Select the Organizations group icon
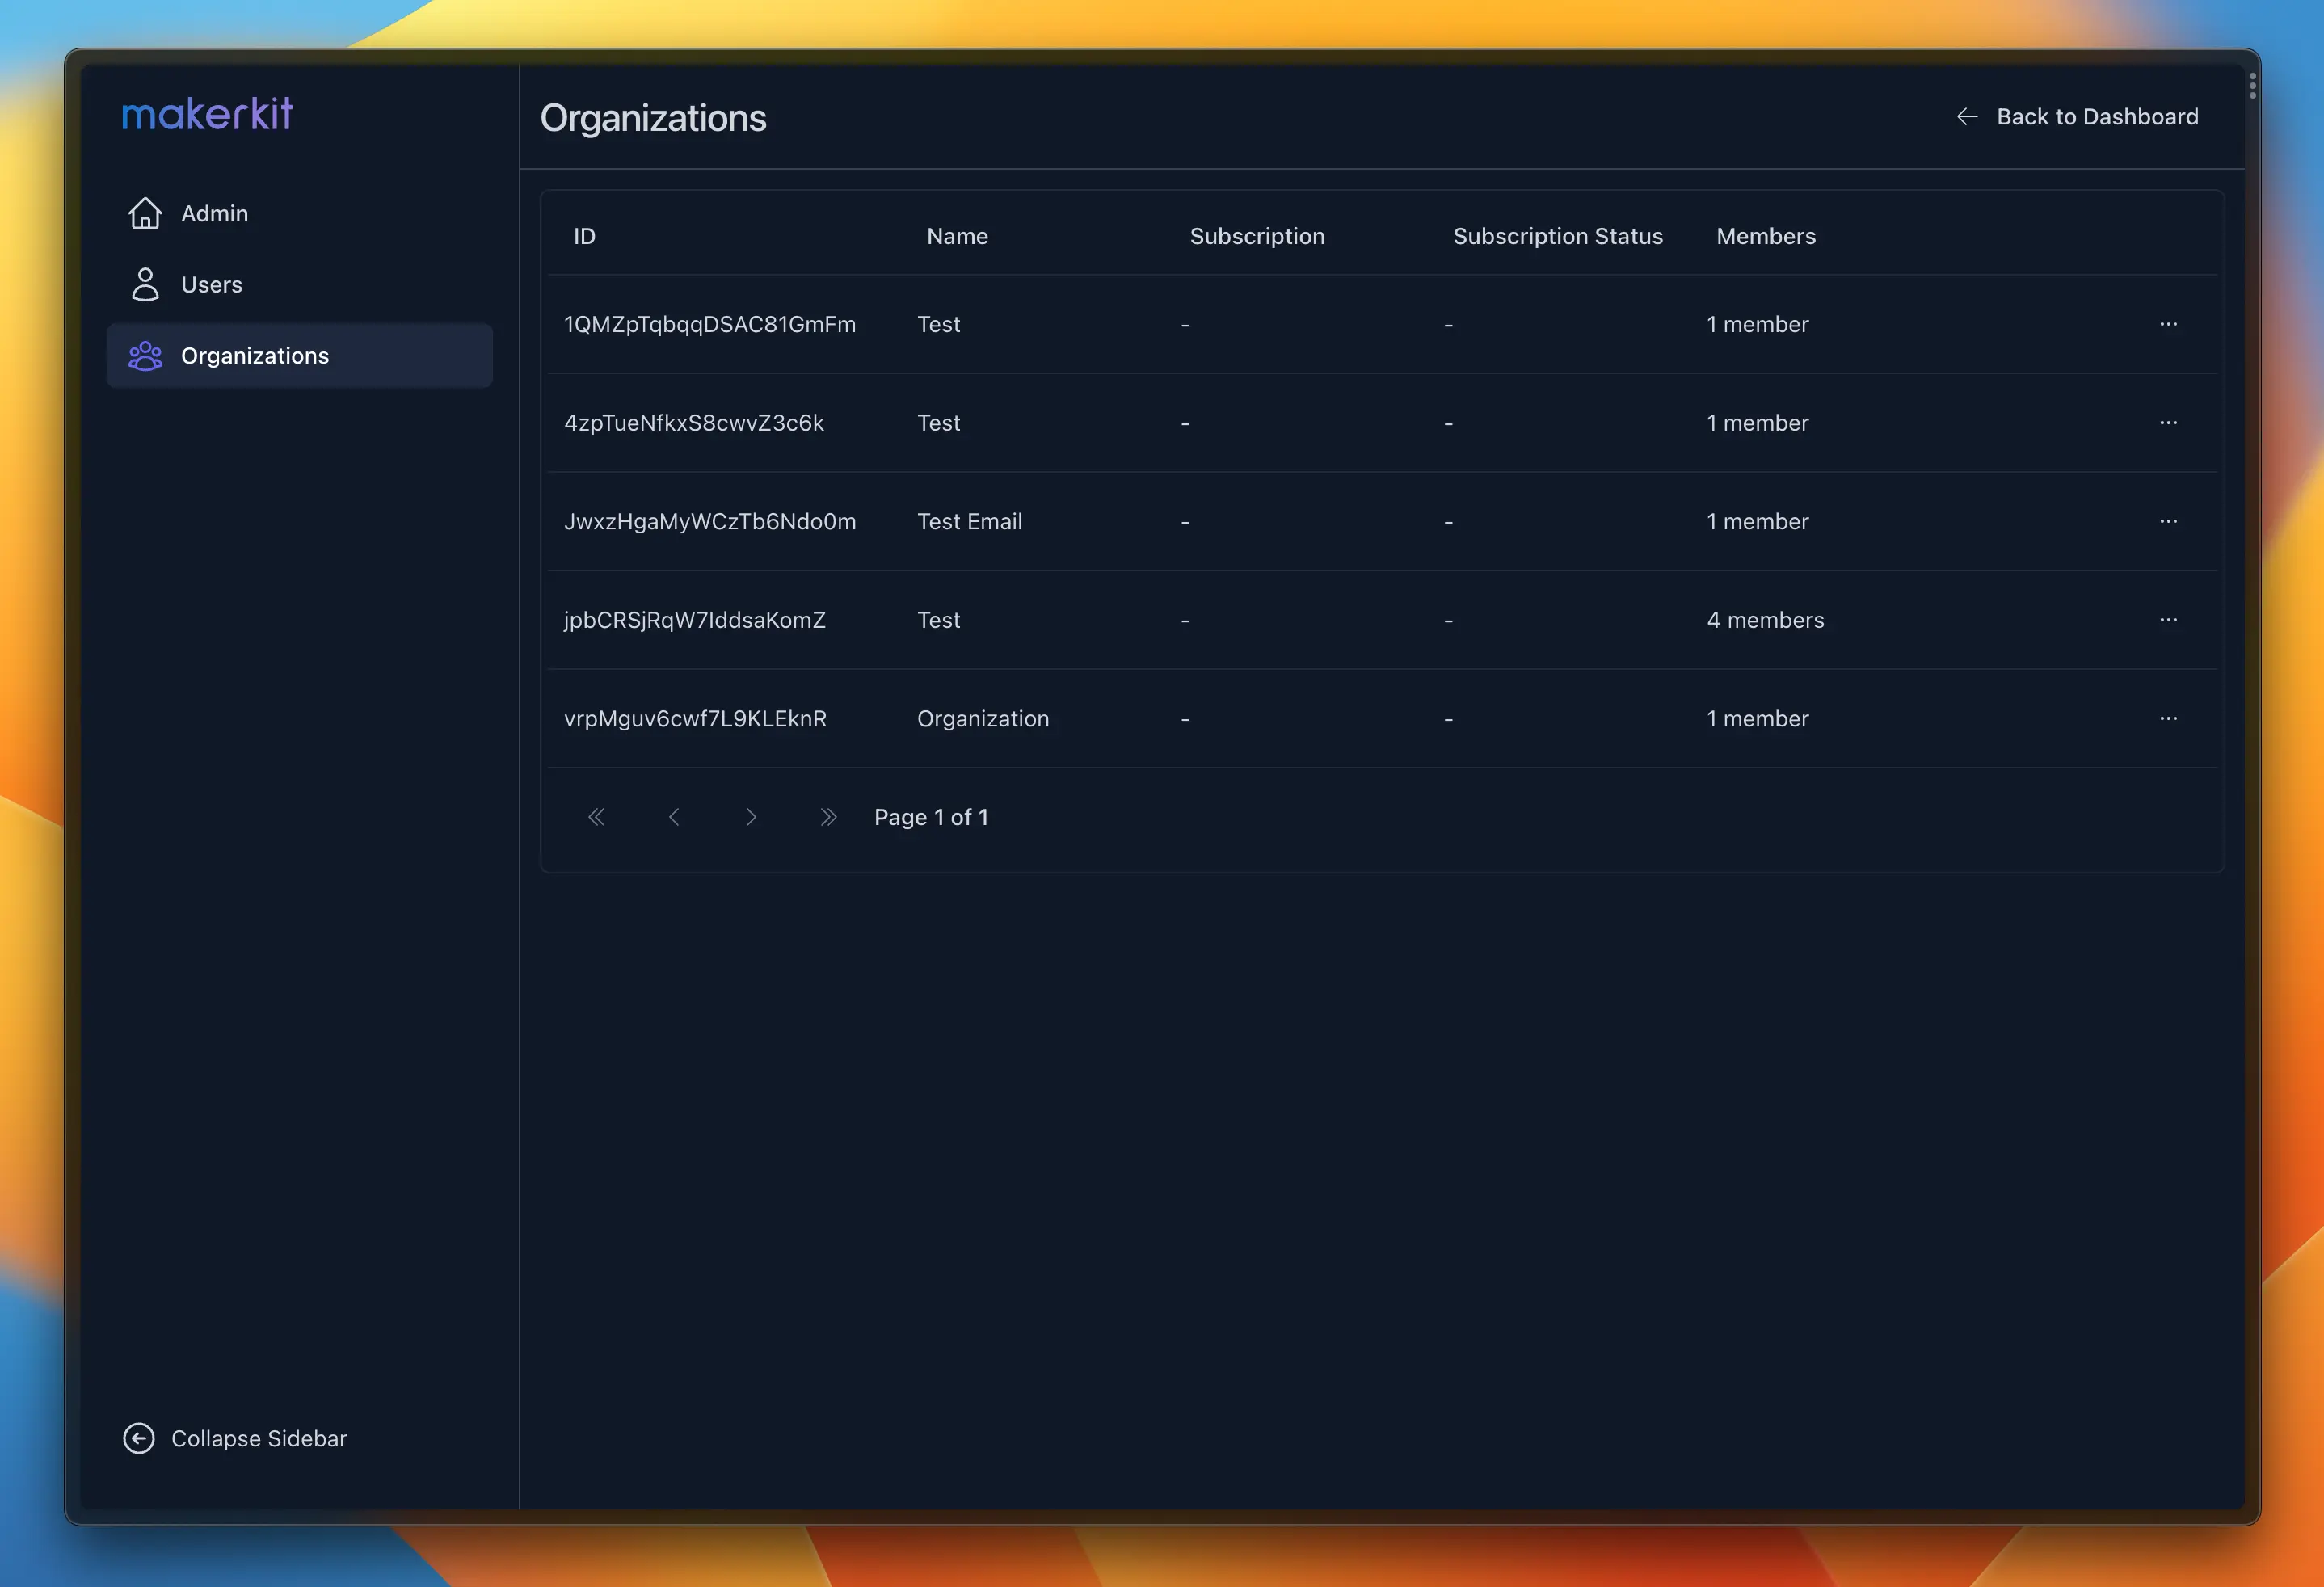This screenshot has width=2324, height=1587. tap(145, 355)
